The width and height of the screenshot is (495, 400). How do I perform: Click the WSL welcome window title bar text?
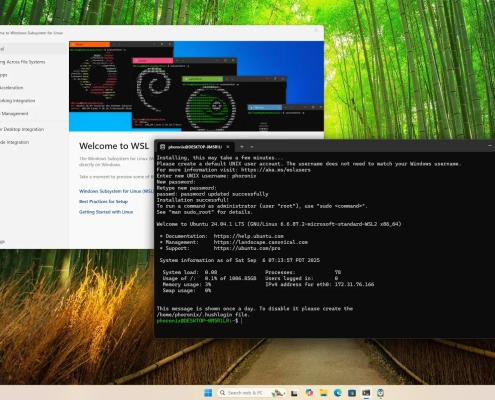(x=32, y=33)
